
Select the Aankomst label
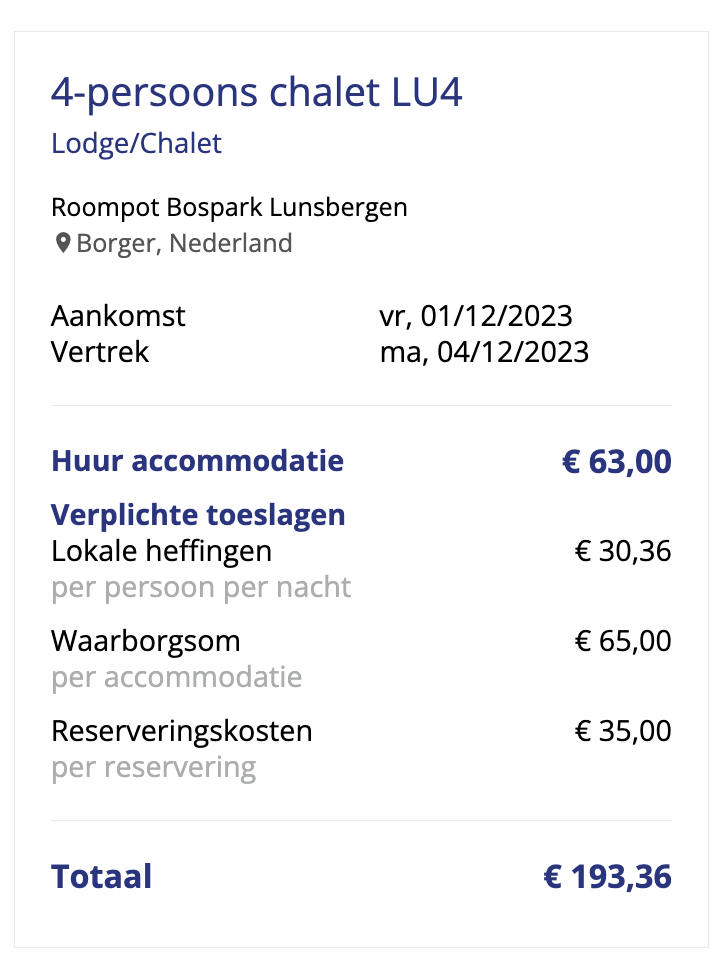click(x=118, y=316)
